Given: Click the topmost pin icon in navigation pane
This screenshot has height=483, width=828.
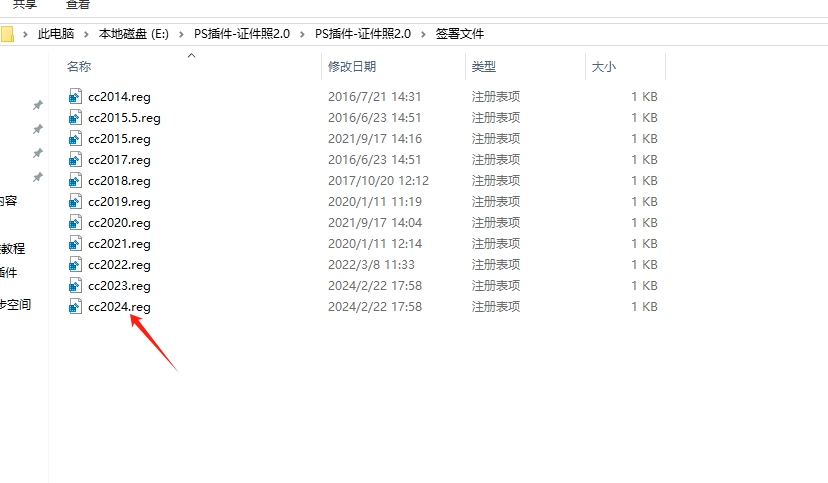Looking at the screenshot, I should pyautogui.click(x=38, y=105).
